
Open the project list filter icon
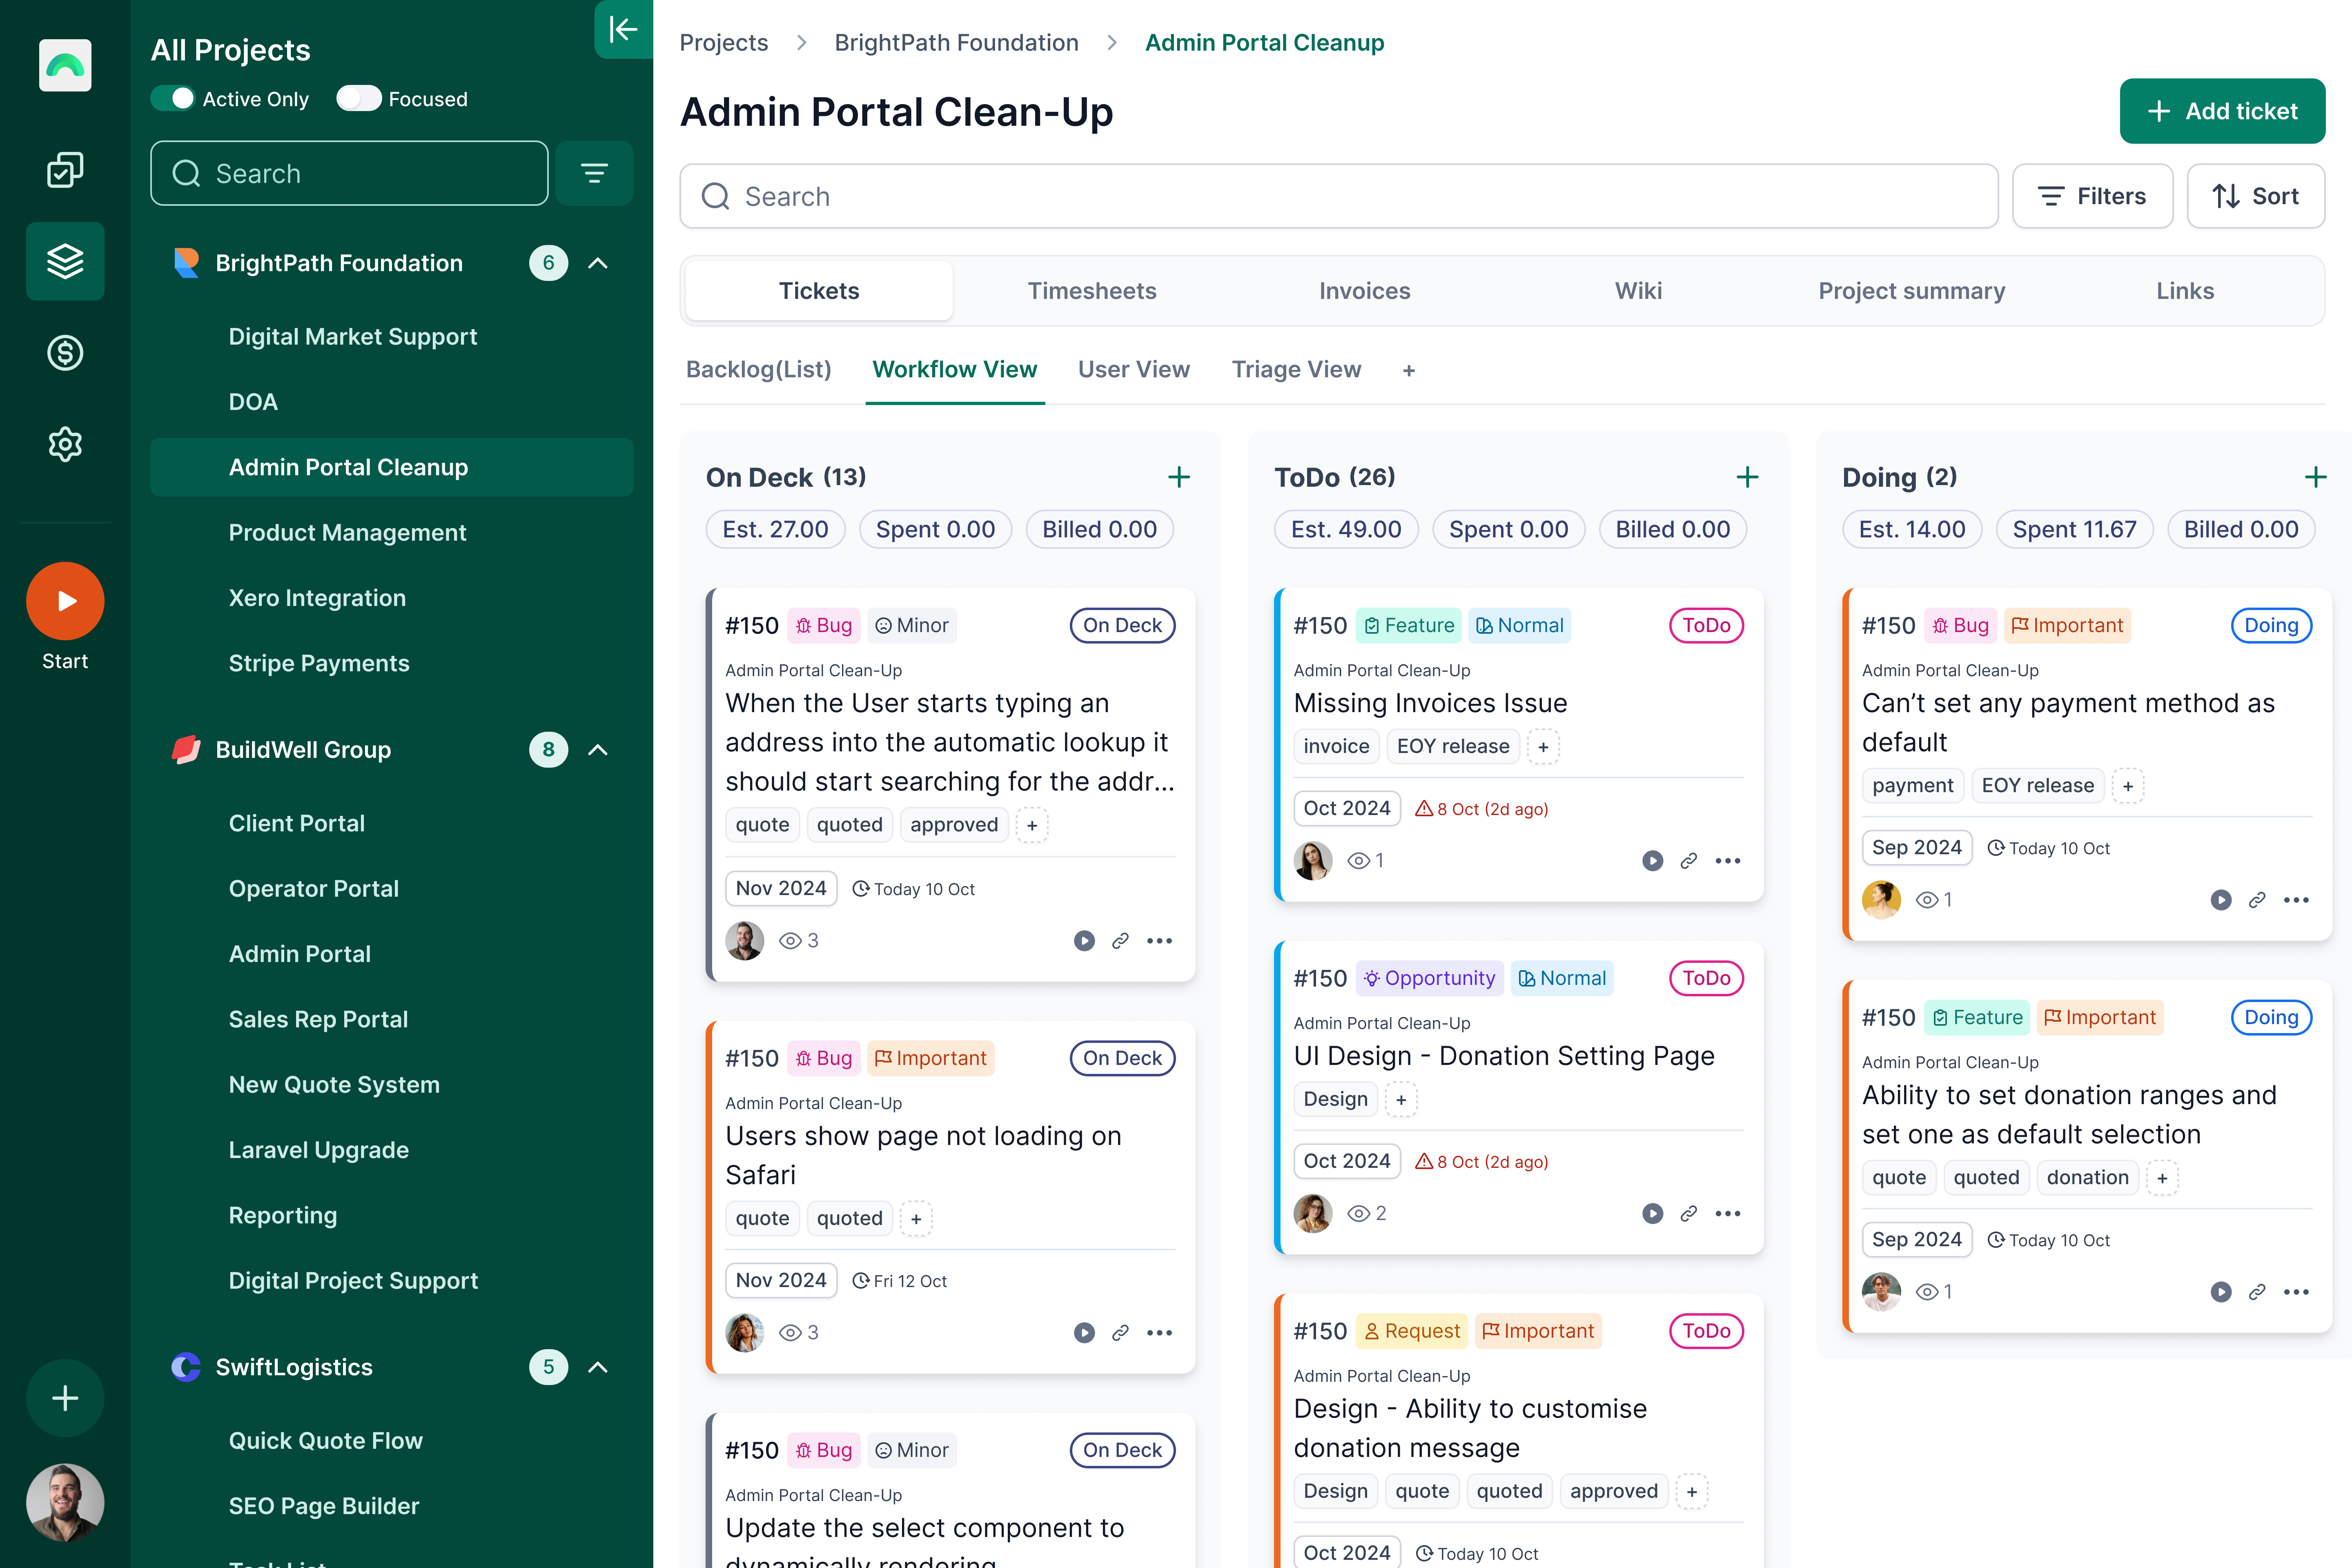[595, 173]
